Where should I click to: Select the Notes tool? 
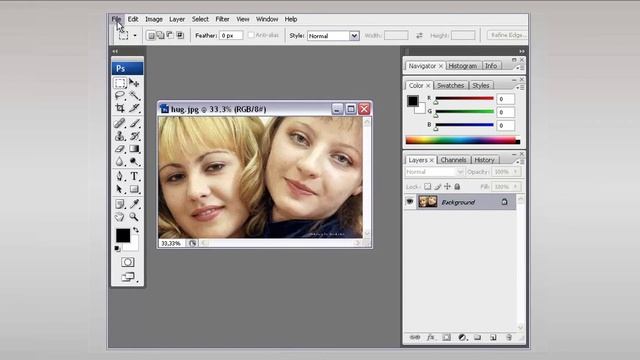(120, 204)
